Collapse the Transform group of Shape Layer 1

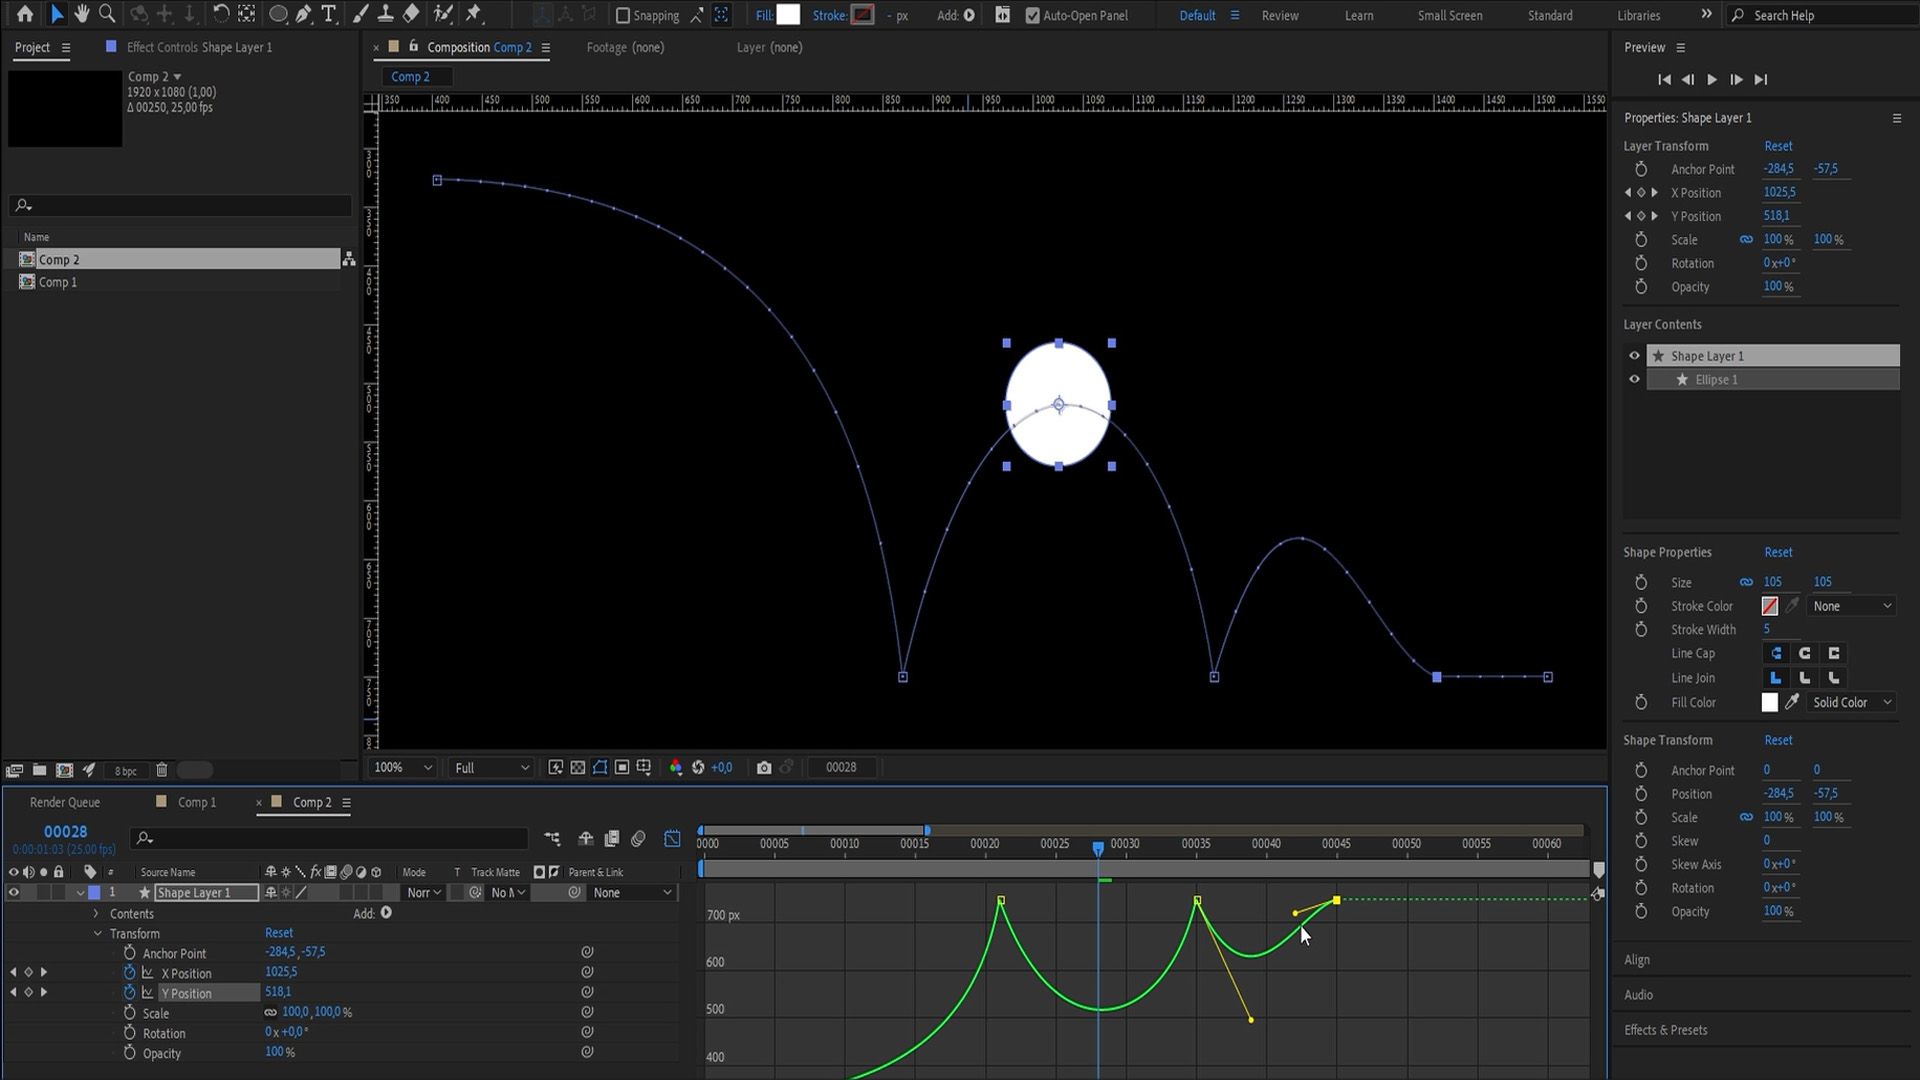pos(98,933)
